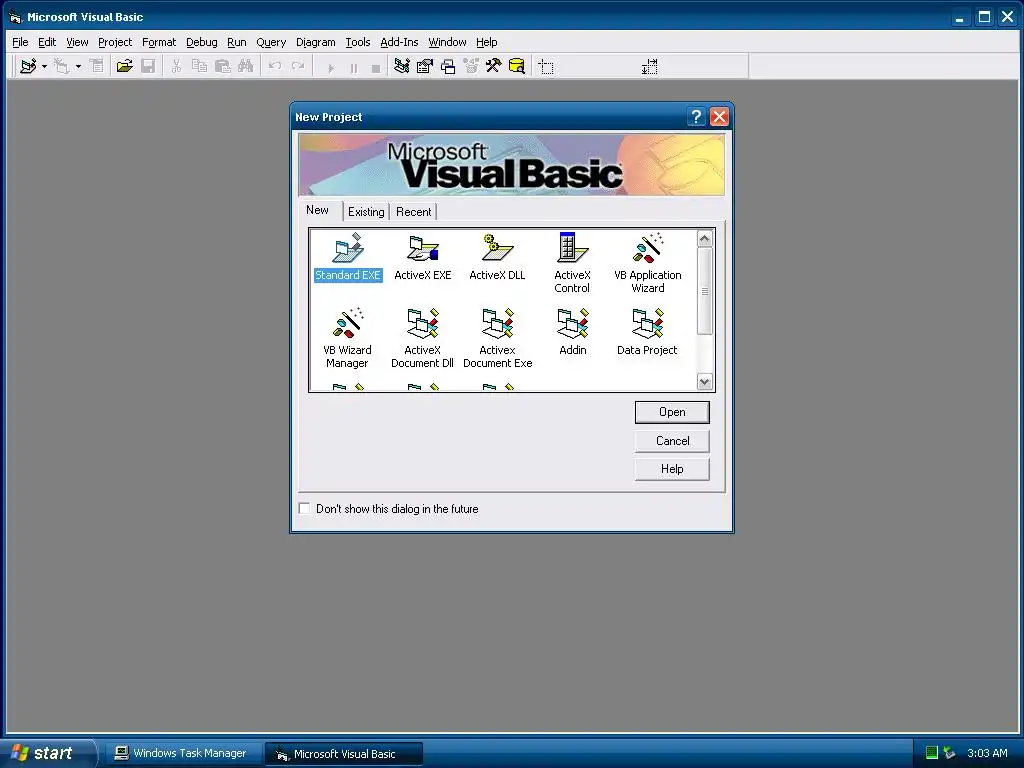1024x768 pixels.
Task: Click the End stop button
Action: (x=376, y=67)
